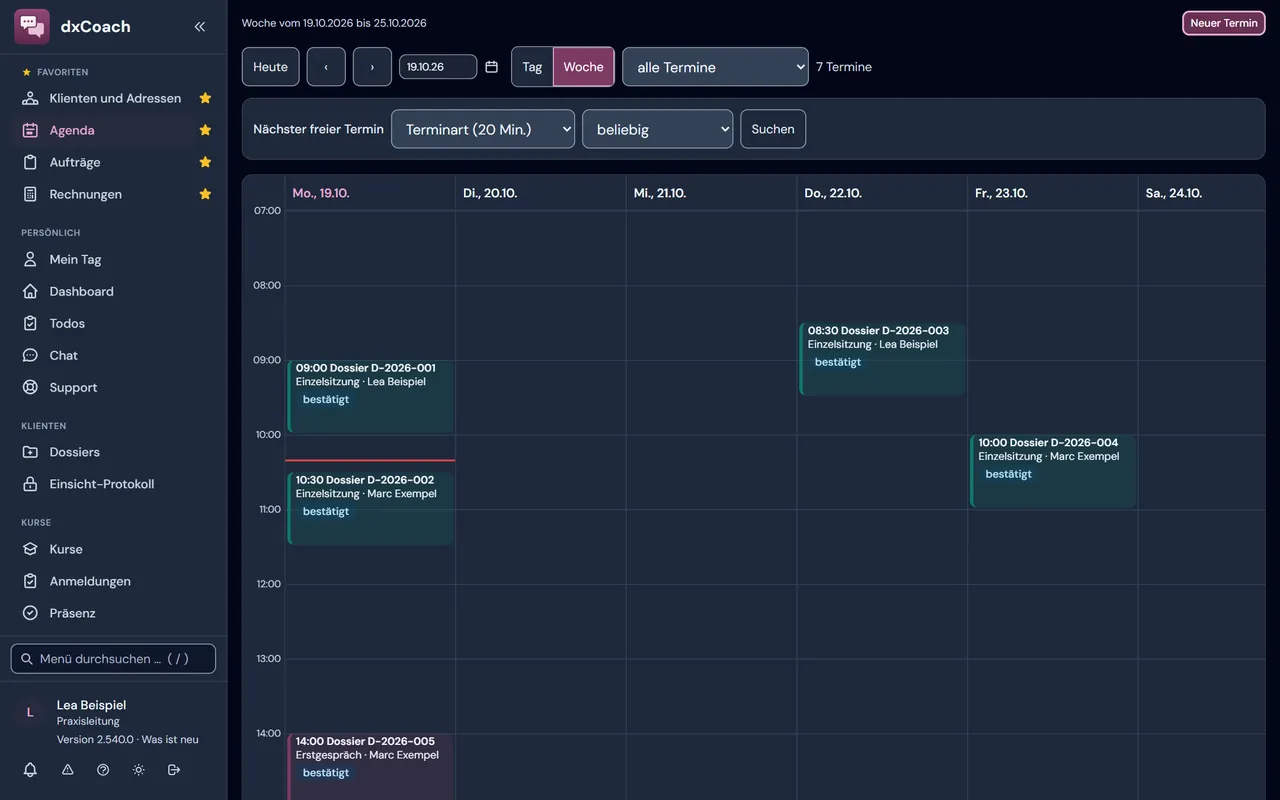Toggle the favorite star next to Rechnungen
1280x800 pixels.
205,194
